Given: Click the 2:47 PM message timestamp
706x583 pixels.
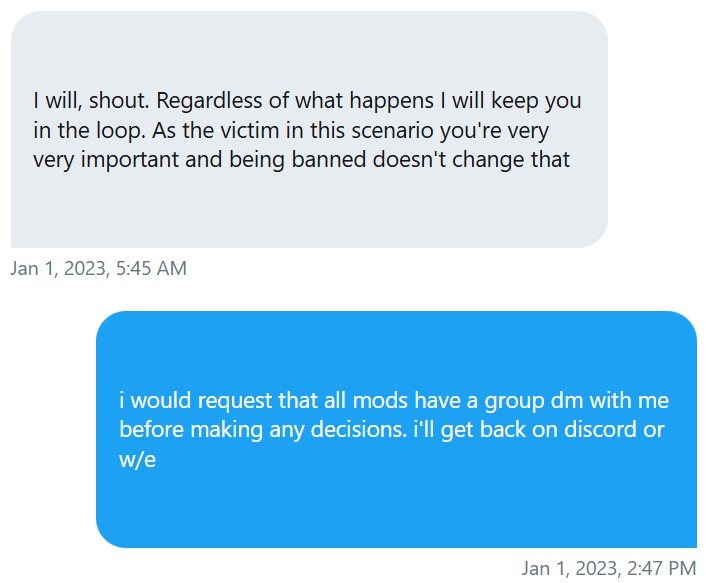Looking at the screenshot, I should (608, 568).
